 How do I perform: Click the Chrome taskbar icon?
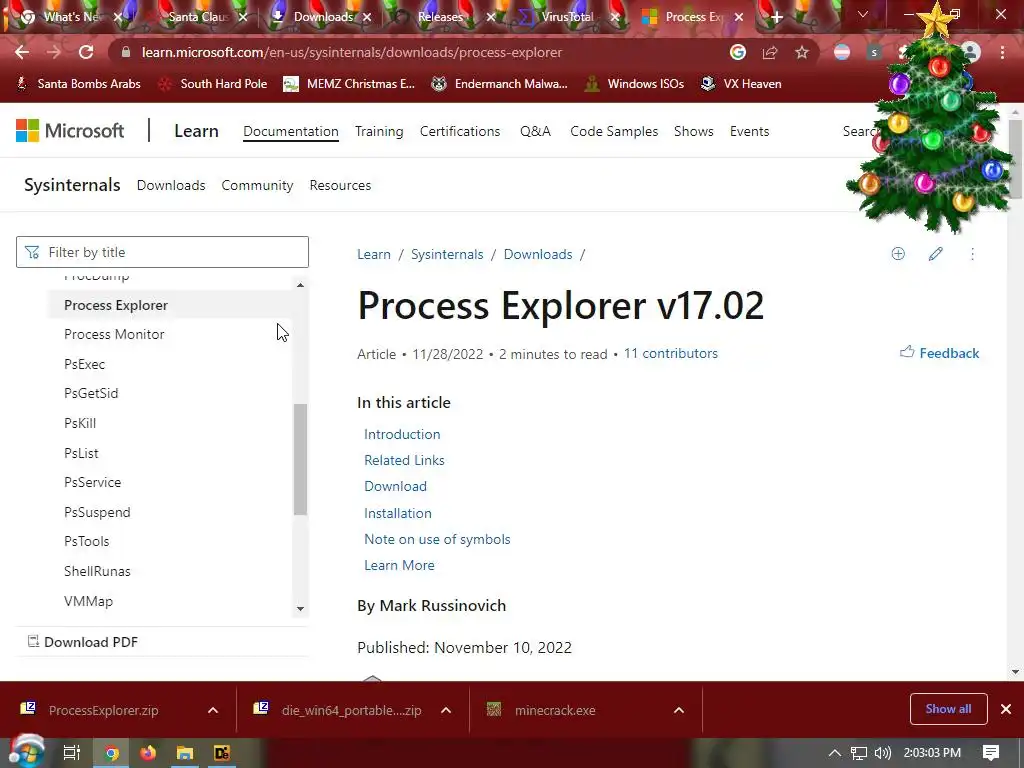click(x=111, y=753)
